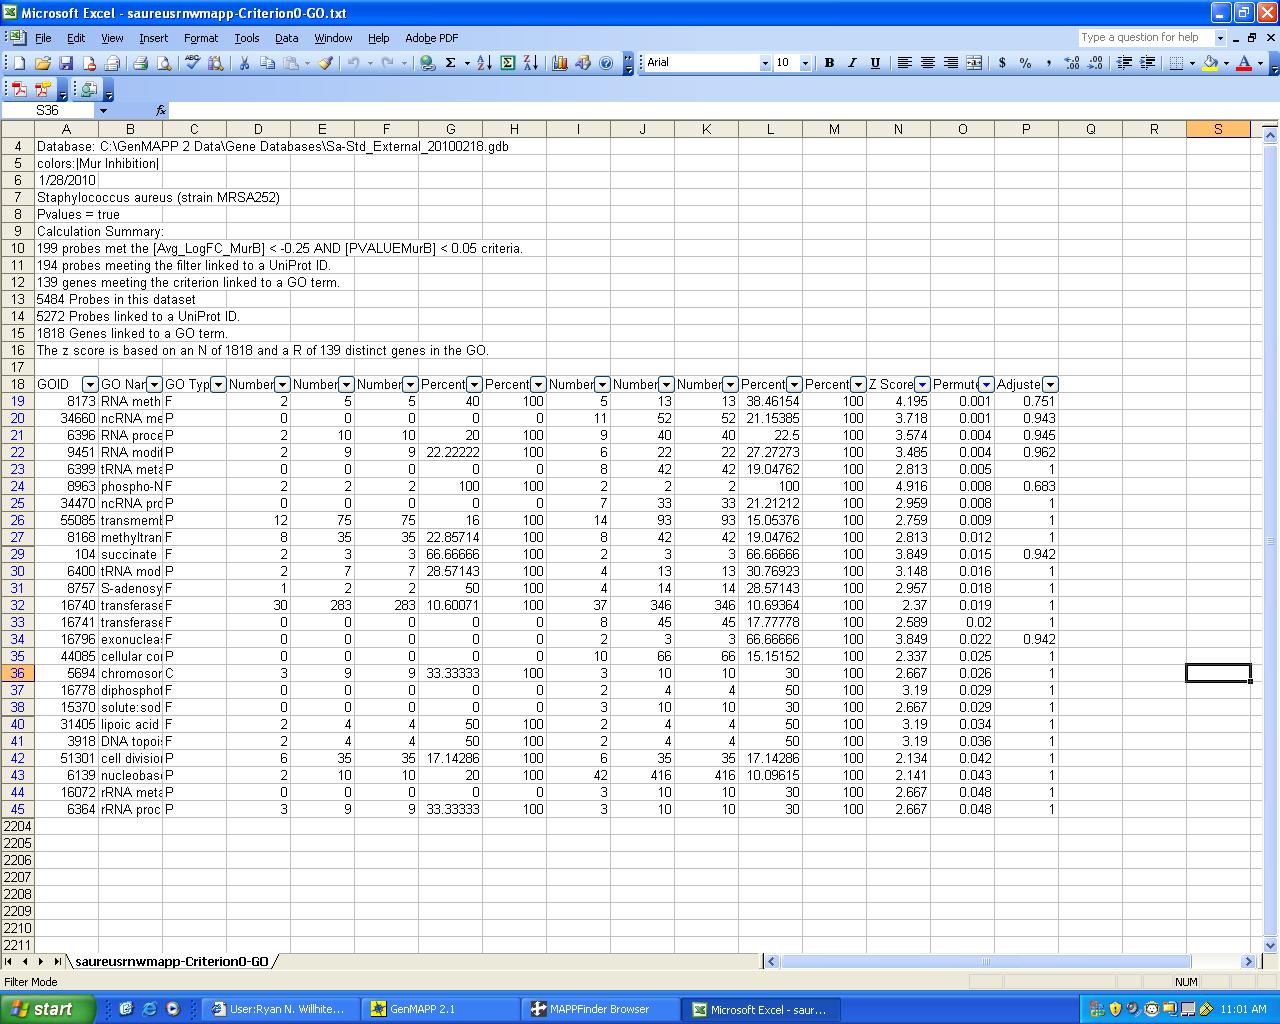Expand the Z Score filter dropdown
Screen dimensions: 1280x1024
pos(922,385)
